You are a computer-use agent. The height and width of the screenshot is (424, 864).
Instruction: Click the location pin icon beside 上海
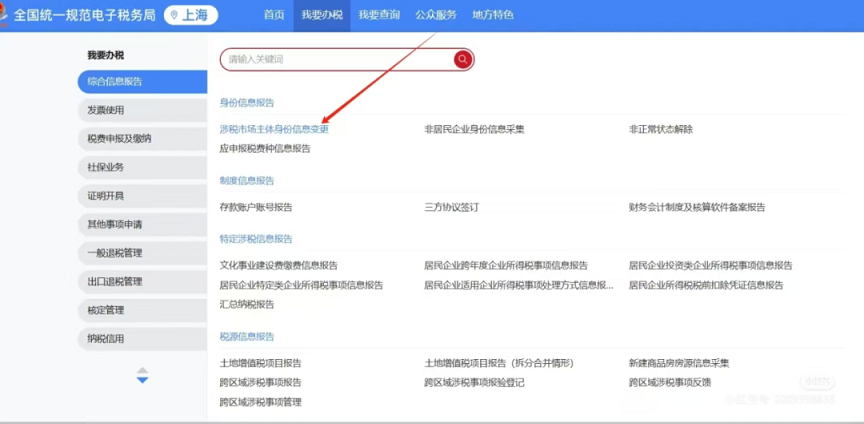coord(175,15)
